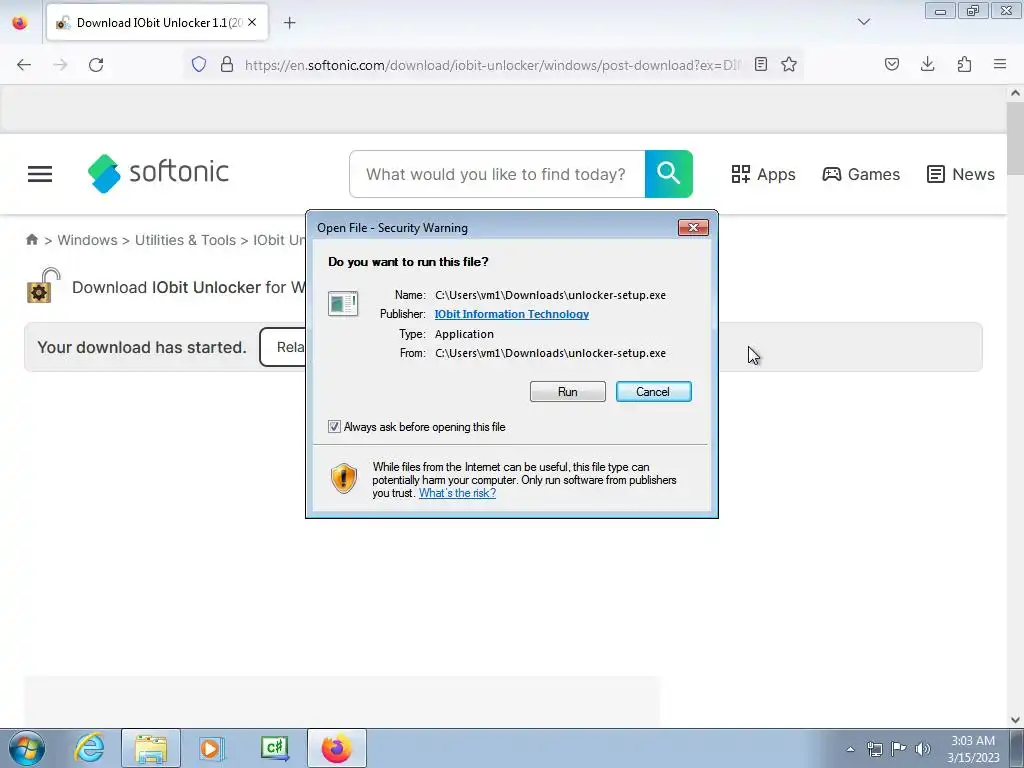Open the Apps section
The height and width of the screenshot is (768, 1024).
tap(763, 174)
